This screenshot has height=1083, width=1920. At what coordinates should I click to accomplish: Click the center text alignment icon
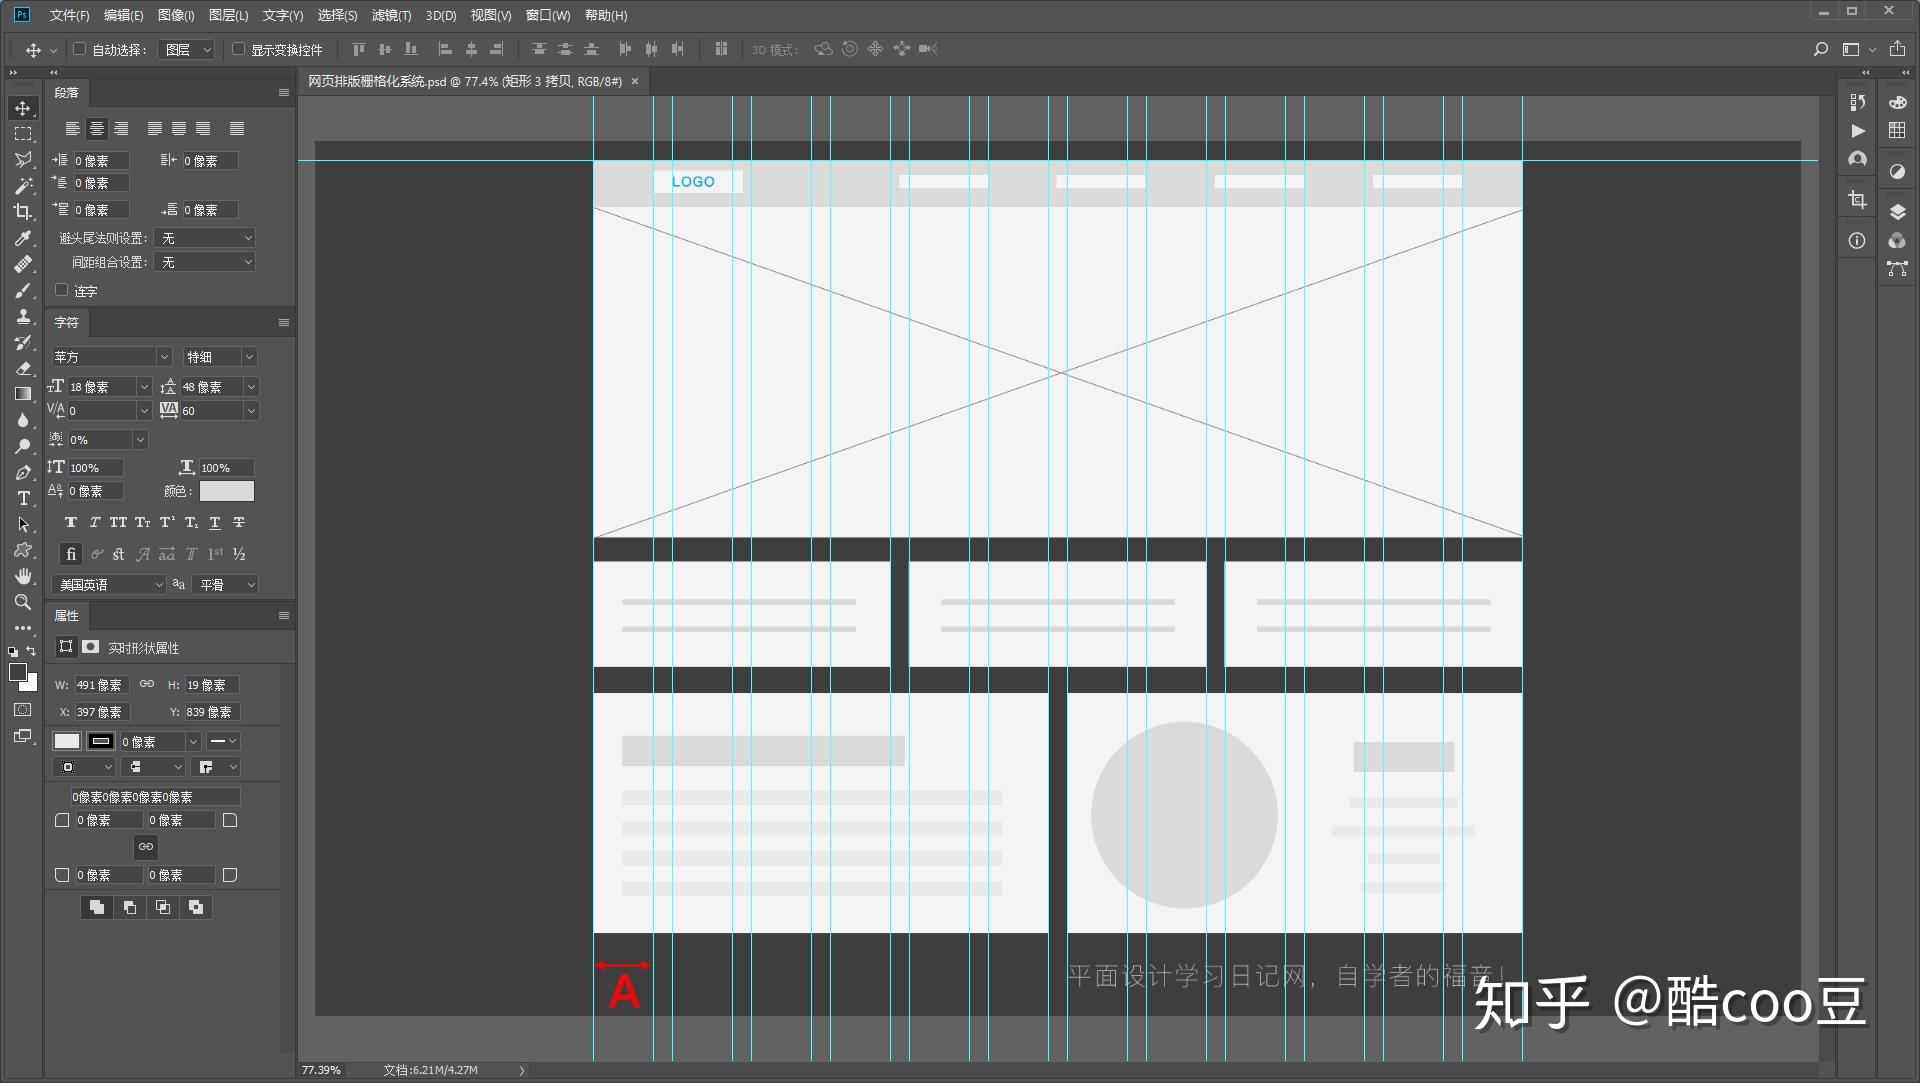[x=97, y=129]
